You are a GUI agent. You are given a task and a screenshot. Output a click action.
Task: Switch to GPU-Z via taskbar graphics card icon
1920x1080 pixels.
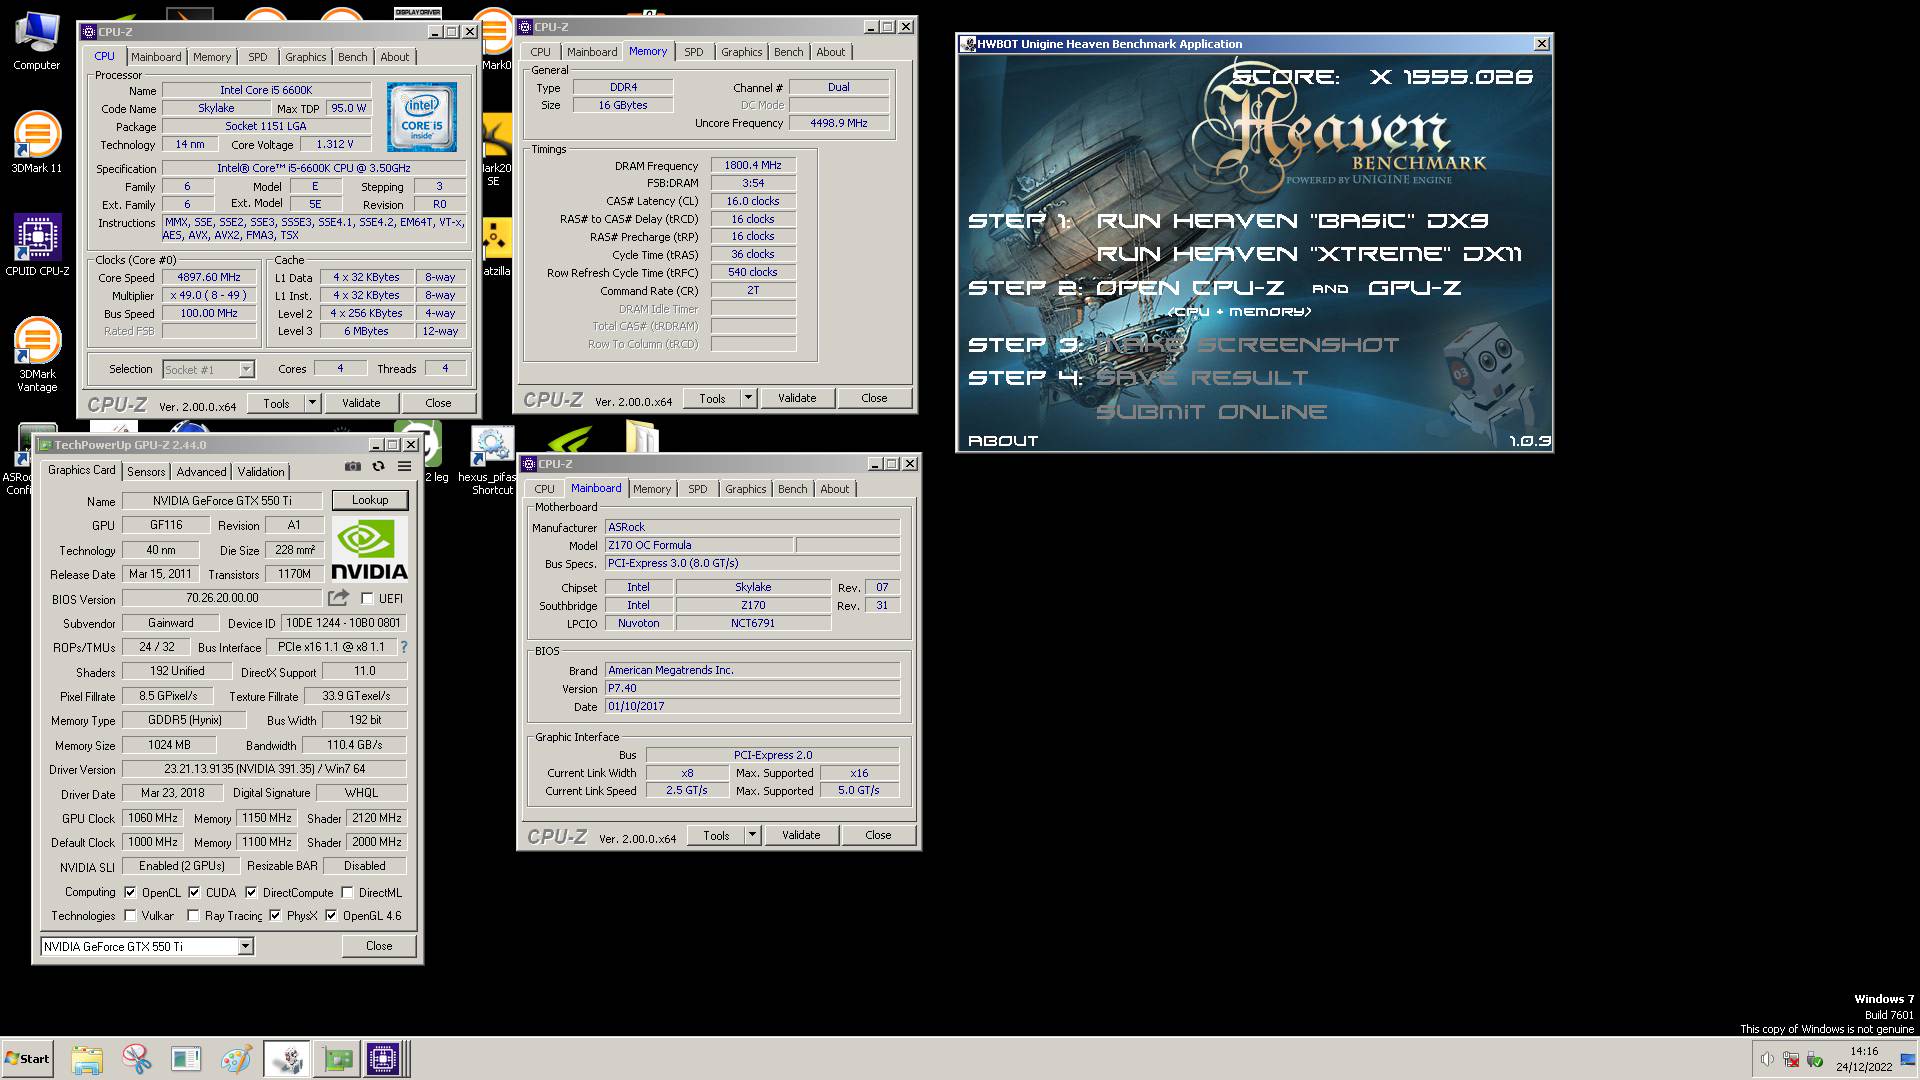click(337, 1059)
